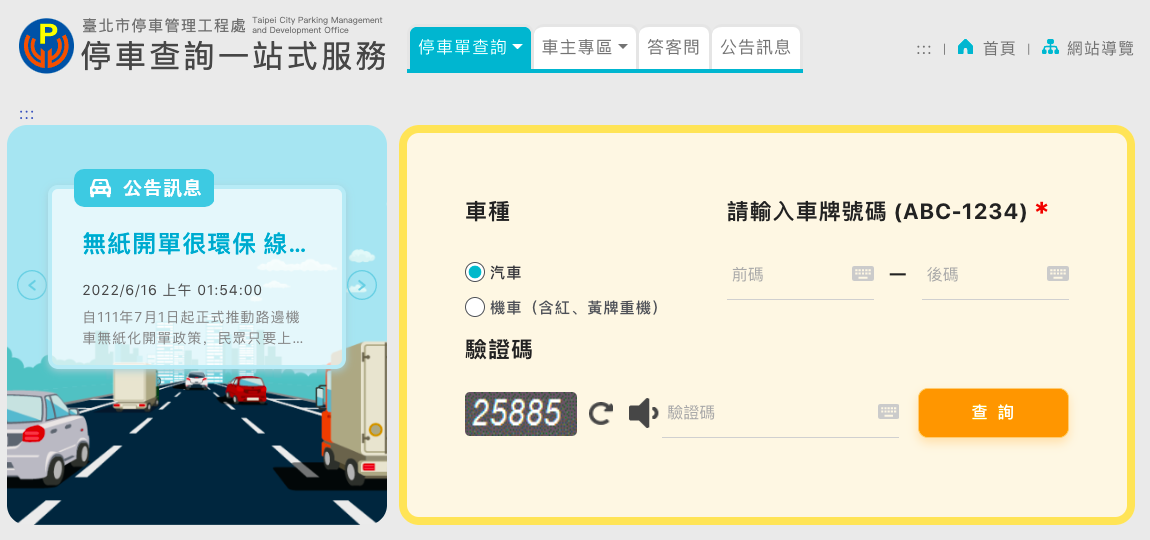Click the orange 查詢 button
Viewport: 1150px width, 540px height.
(x=993, y=412)
